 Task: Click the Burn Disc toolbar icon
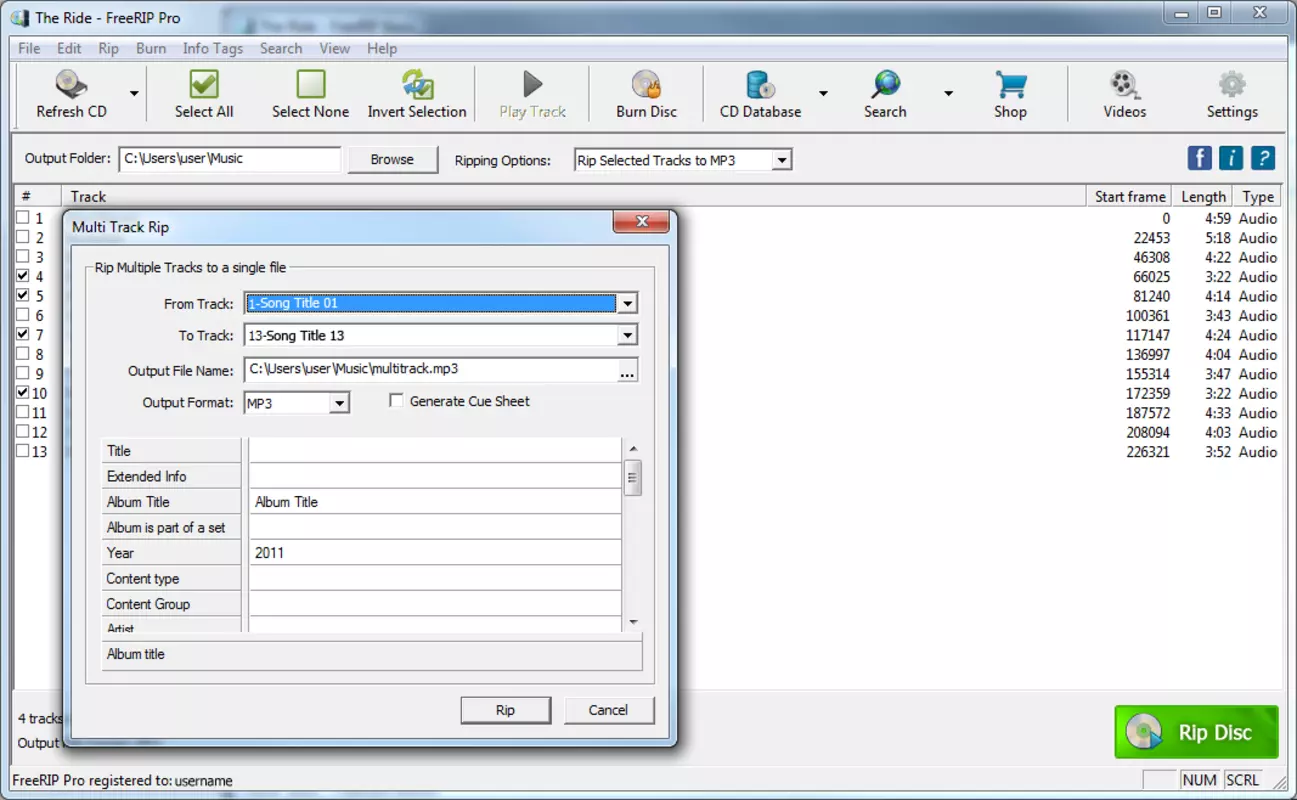click(646, 85)
